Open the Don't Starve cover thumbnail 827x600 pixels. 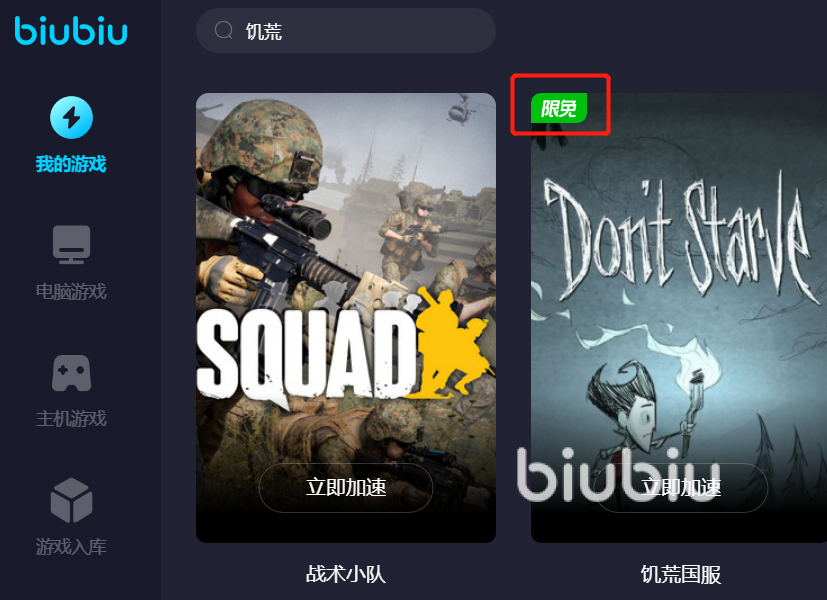pos(679,318)
